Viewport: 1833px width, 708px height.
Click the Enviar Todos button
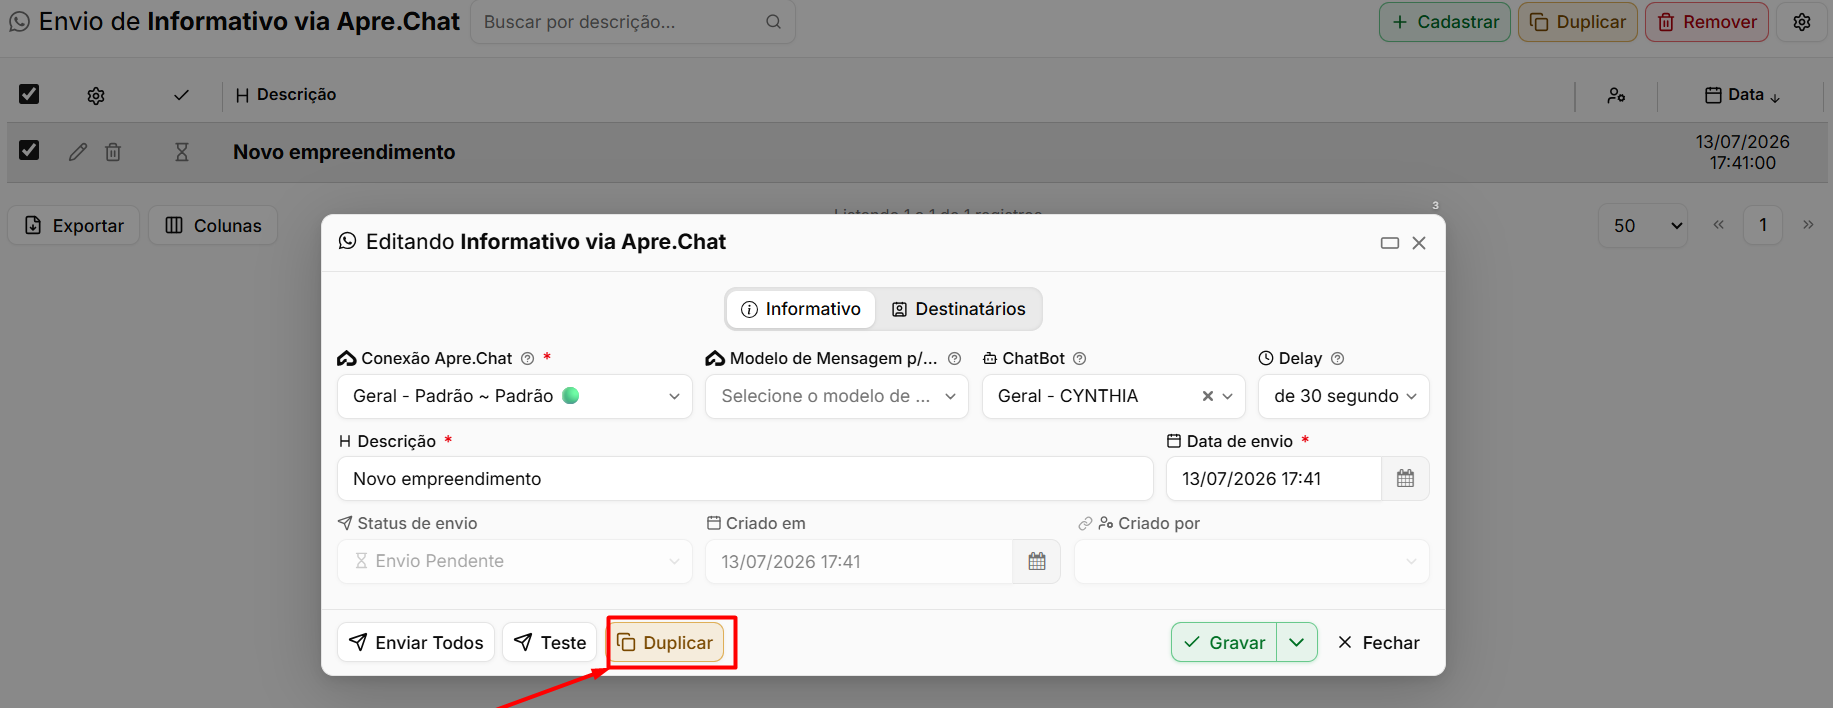tap(416, 642)
